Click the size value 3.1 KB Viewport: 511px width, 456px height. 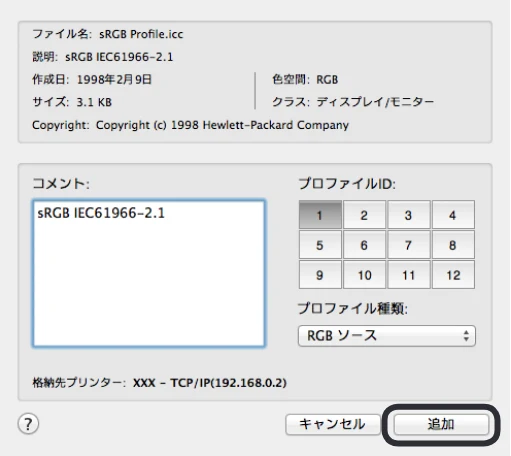[94, 102]
